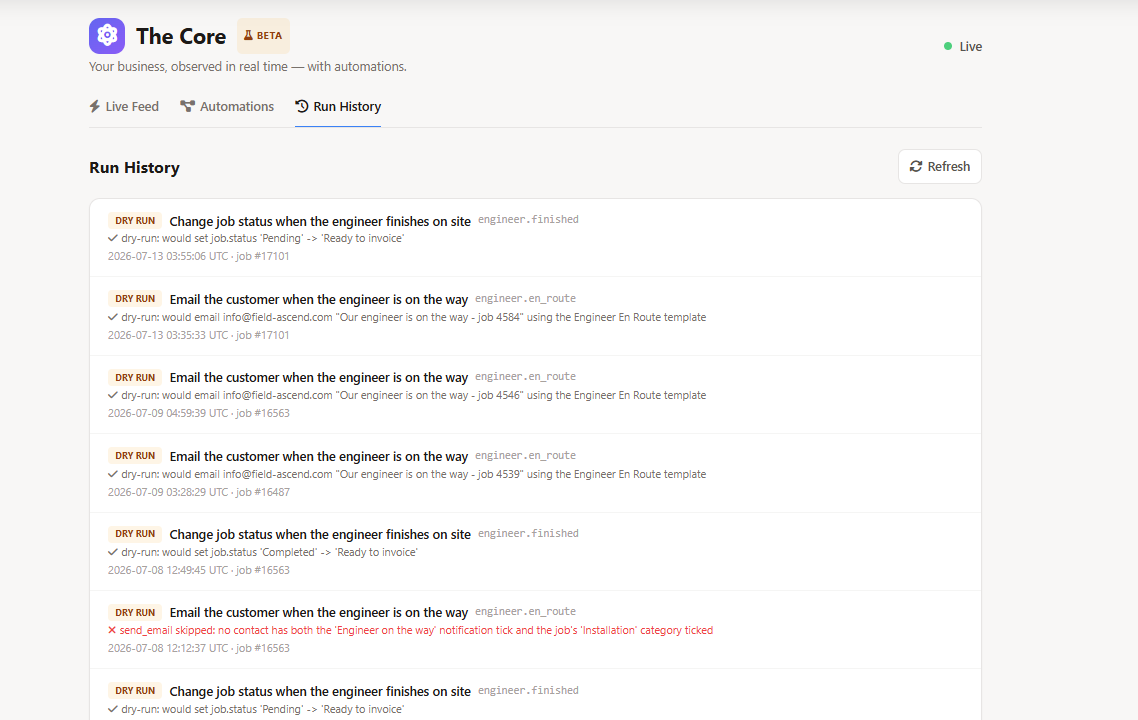This screenshot has width=1138, height=720.
Task: Click the Refresh button
Action: [x=940, y=166]
